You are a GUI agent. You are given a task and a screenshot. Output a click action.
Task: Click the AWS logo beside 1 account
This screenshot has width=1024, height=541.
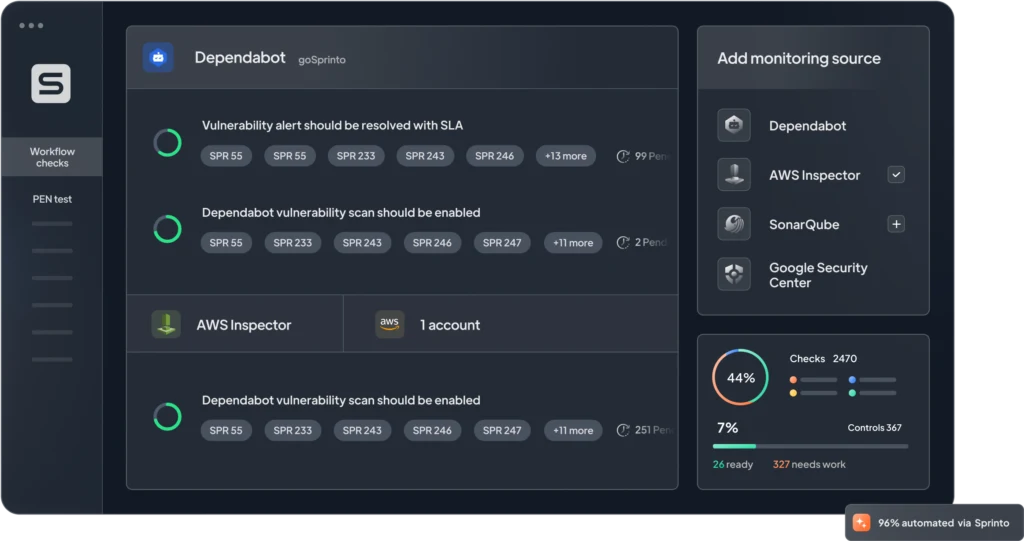pyautogui.click(x=390, y=324)
